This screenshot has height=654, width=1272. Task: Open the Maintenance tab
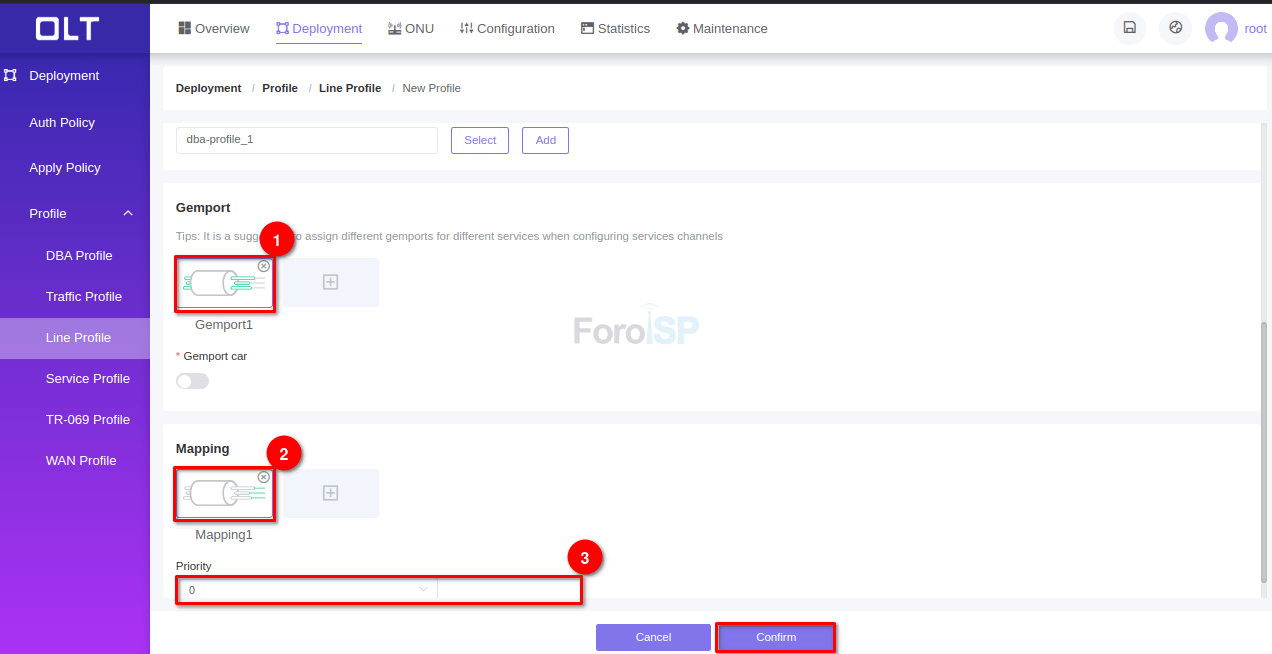tap(722, 29)
